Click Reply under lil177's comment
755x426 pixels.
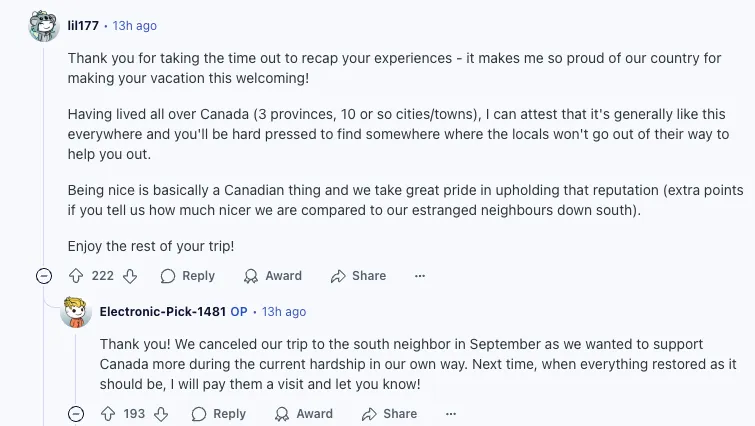[x=187, y=276]
